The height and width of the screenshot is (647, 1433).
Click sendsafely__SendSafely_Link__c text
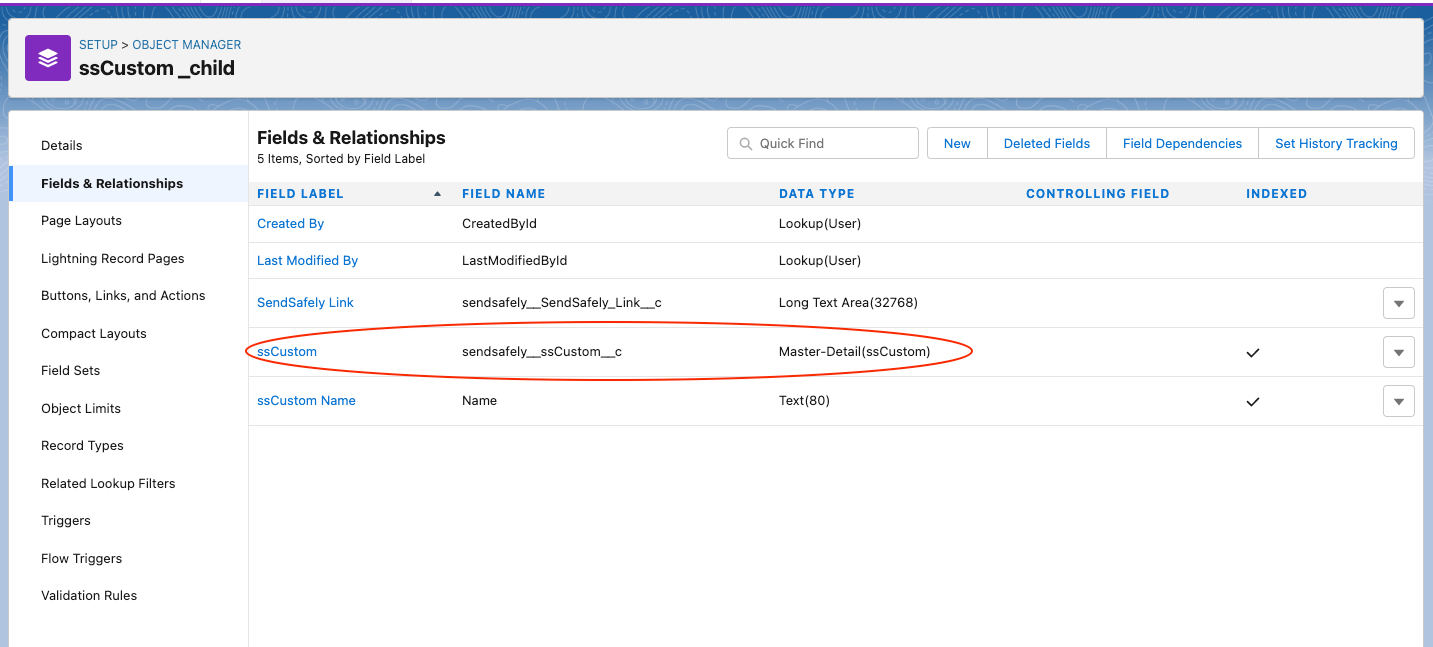[x=562, y=303]
